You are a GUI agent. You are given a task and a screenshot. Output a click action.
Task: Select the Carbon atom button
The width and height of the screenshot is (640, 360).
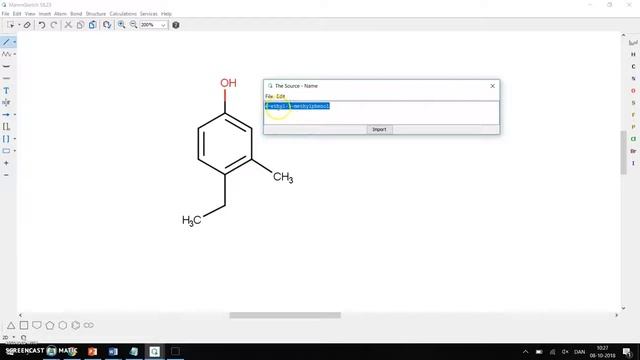tap(633, 67)
